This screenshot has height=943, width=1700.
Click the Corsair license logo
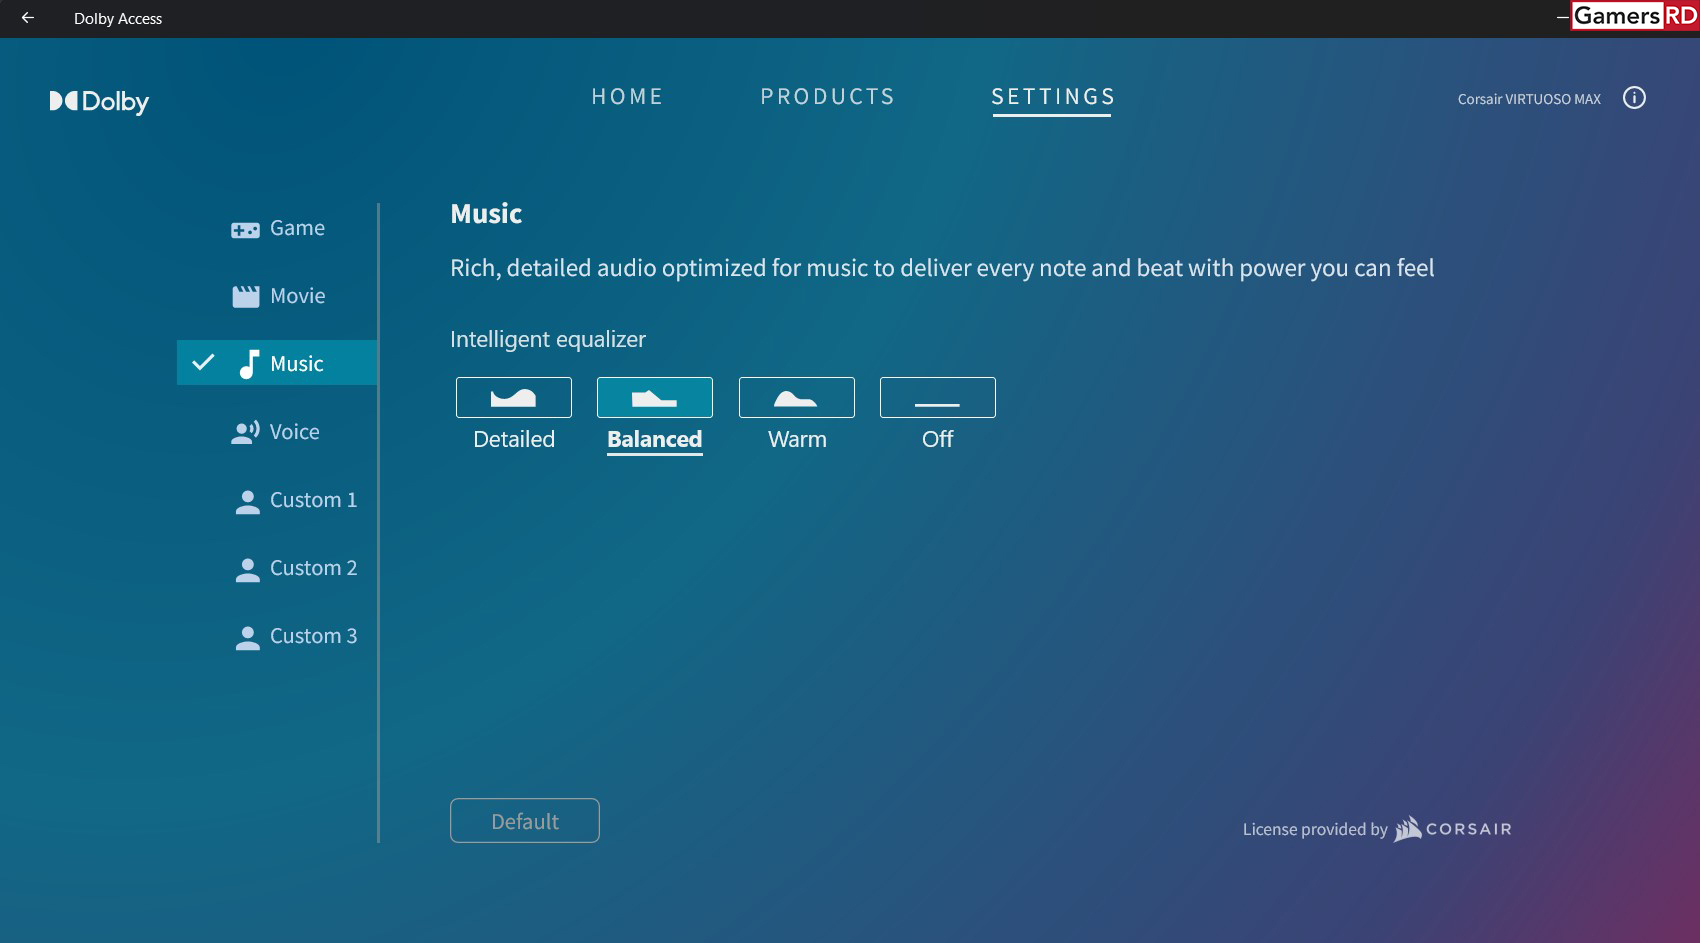coord(1453,829)
